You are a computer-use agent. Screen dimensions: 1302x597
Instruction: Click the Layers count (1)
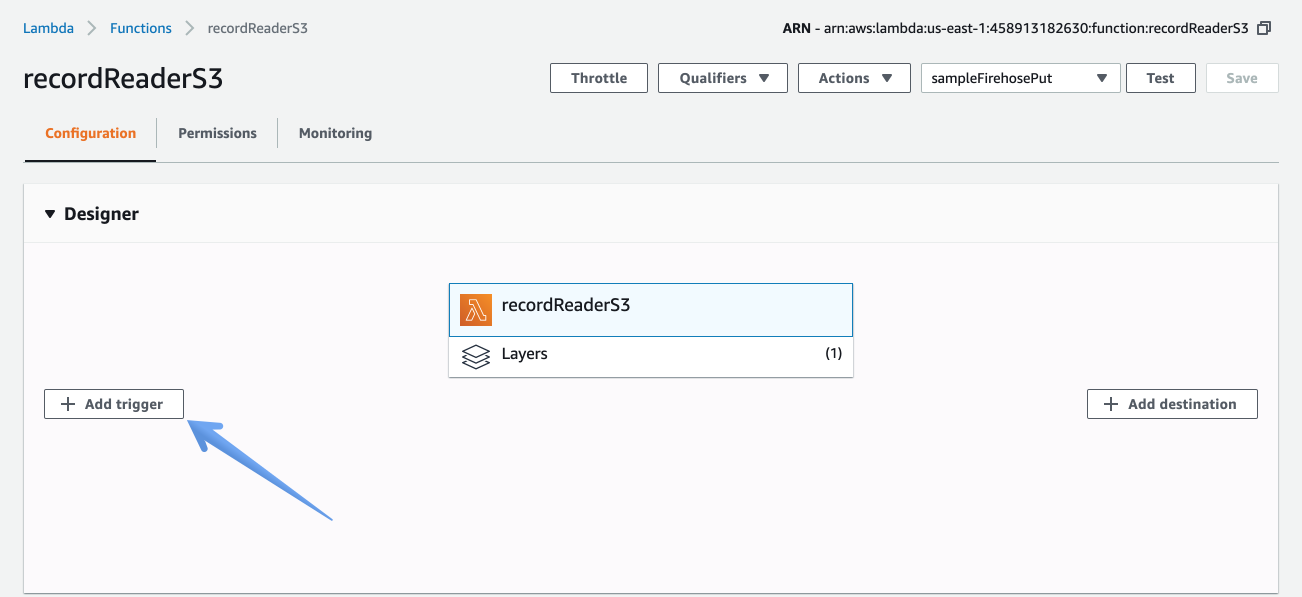pos(833,353)
